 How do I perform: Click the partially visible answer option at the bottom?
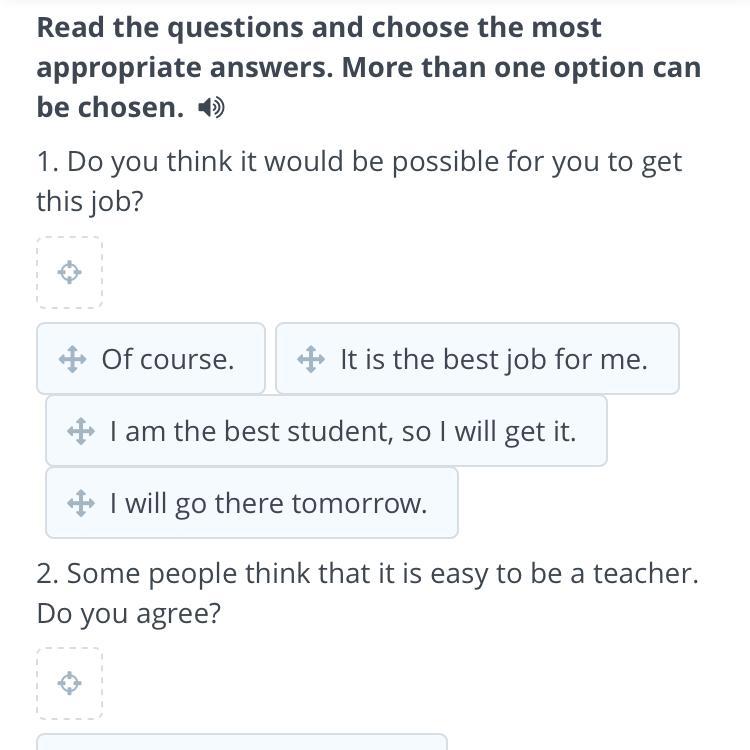242,741
